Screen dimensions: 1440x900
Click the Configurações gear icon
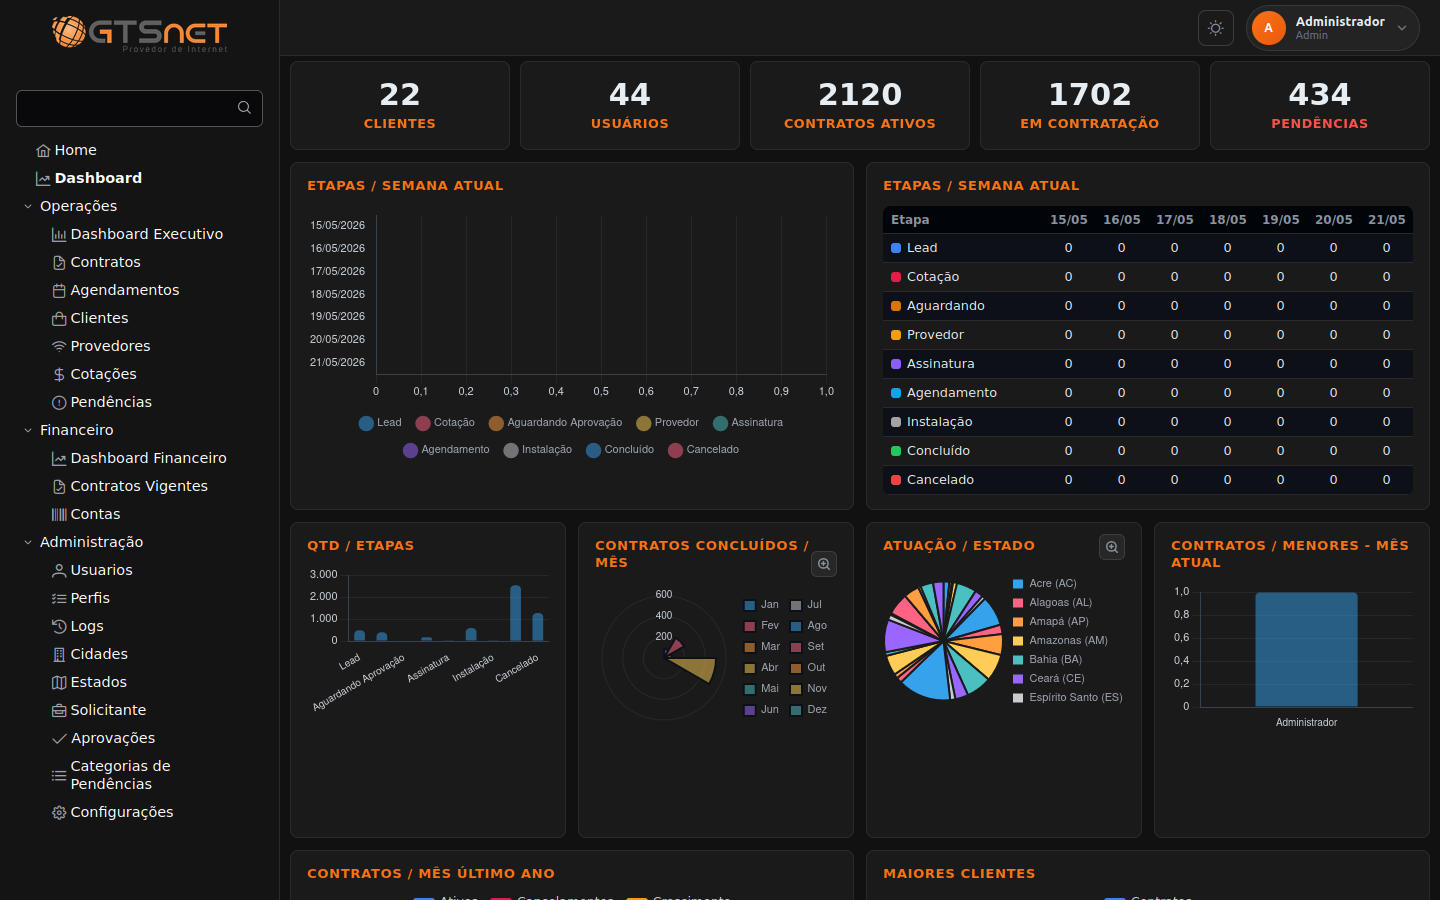[59, 813]
